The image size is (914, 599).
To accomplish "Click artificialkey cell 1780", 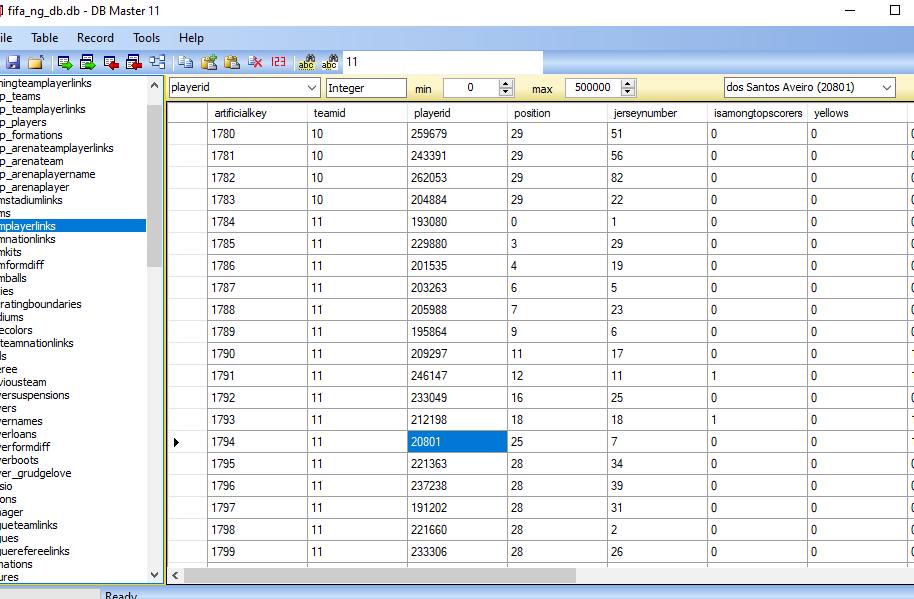I will 257,134.
